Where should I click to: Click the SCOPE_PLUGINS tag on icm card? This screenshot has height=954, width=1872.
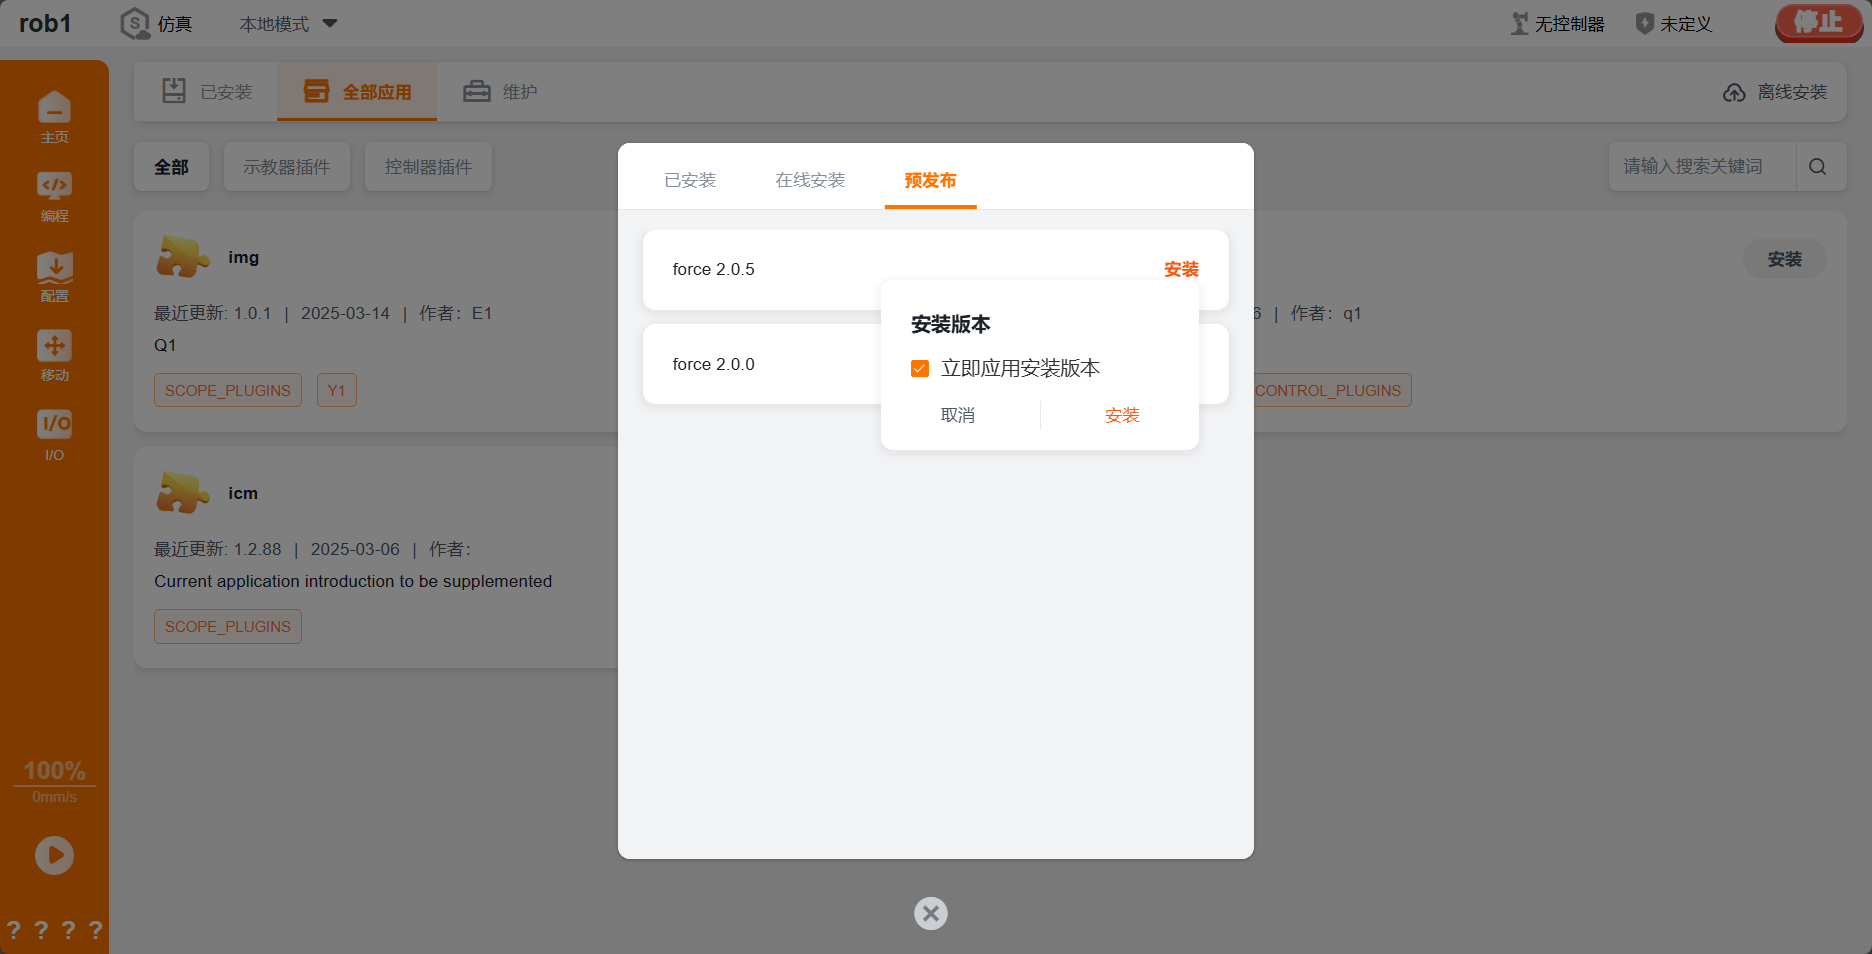(x=228, y=626)
